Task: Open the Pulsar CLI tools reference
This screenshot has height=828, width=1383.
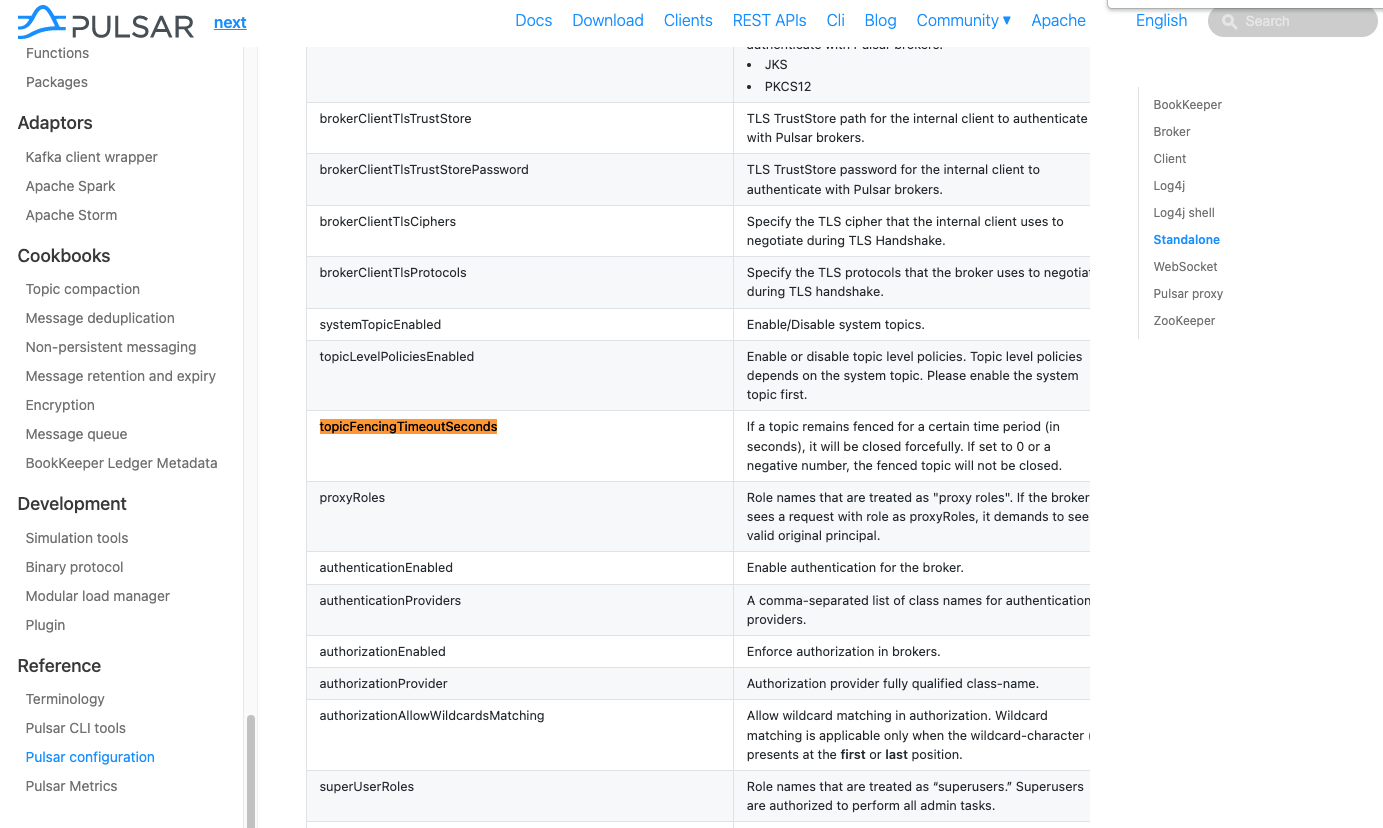Action: coord(76,728)
